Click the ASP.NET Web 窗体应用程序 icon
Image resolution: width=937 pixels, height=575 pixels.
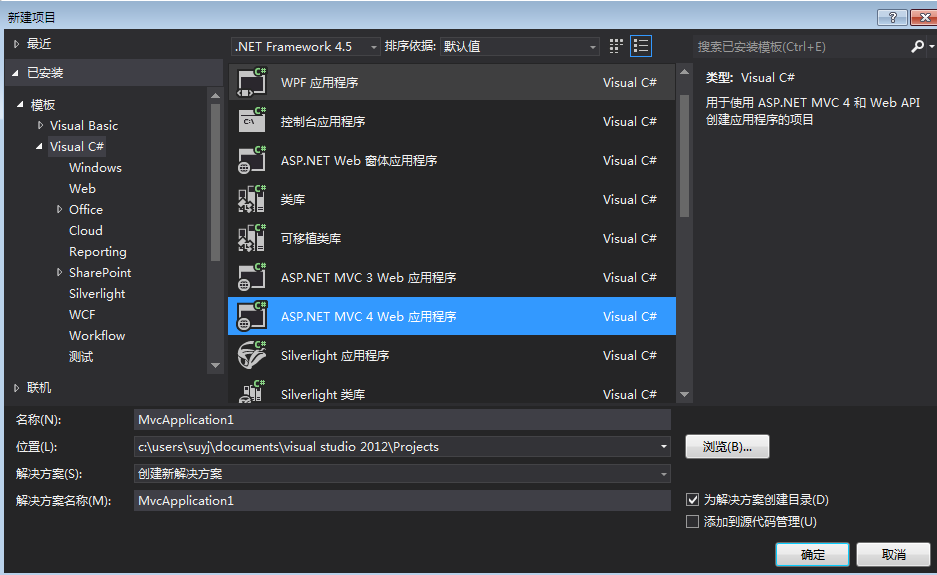point(252,160)
